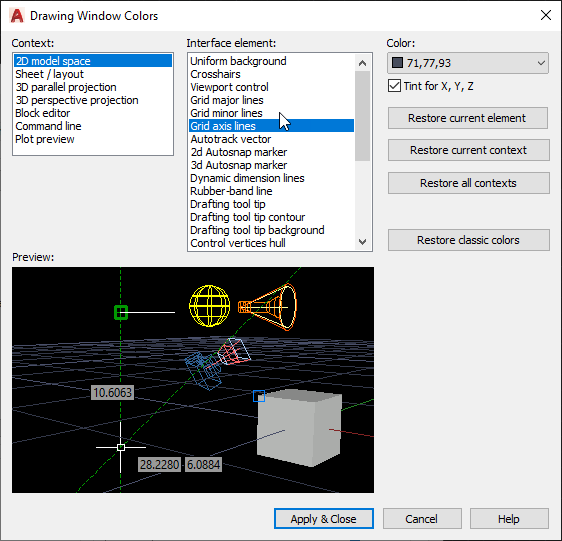This screenshot has width=562, height=541.
Task: Click Restore current context button
Action: coord(468,150)
